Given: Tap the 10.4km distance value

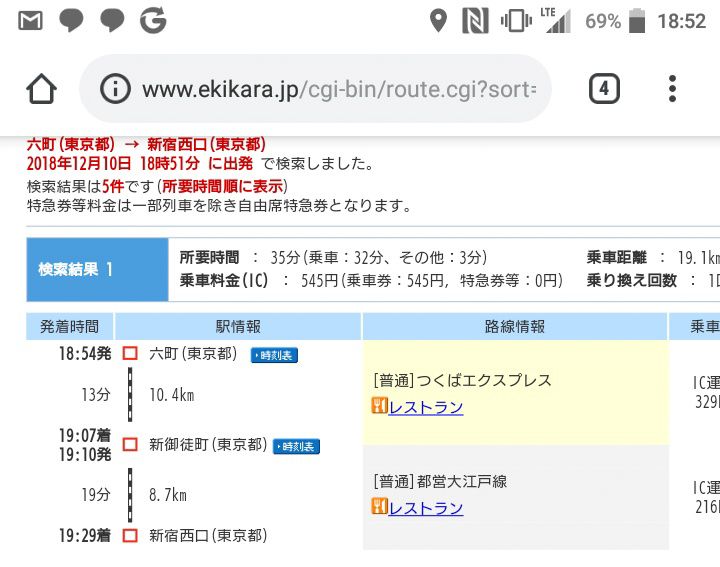Looking at the screenshot, I should click(x=172, y=395).
